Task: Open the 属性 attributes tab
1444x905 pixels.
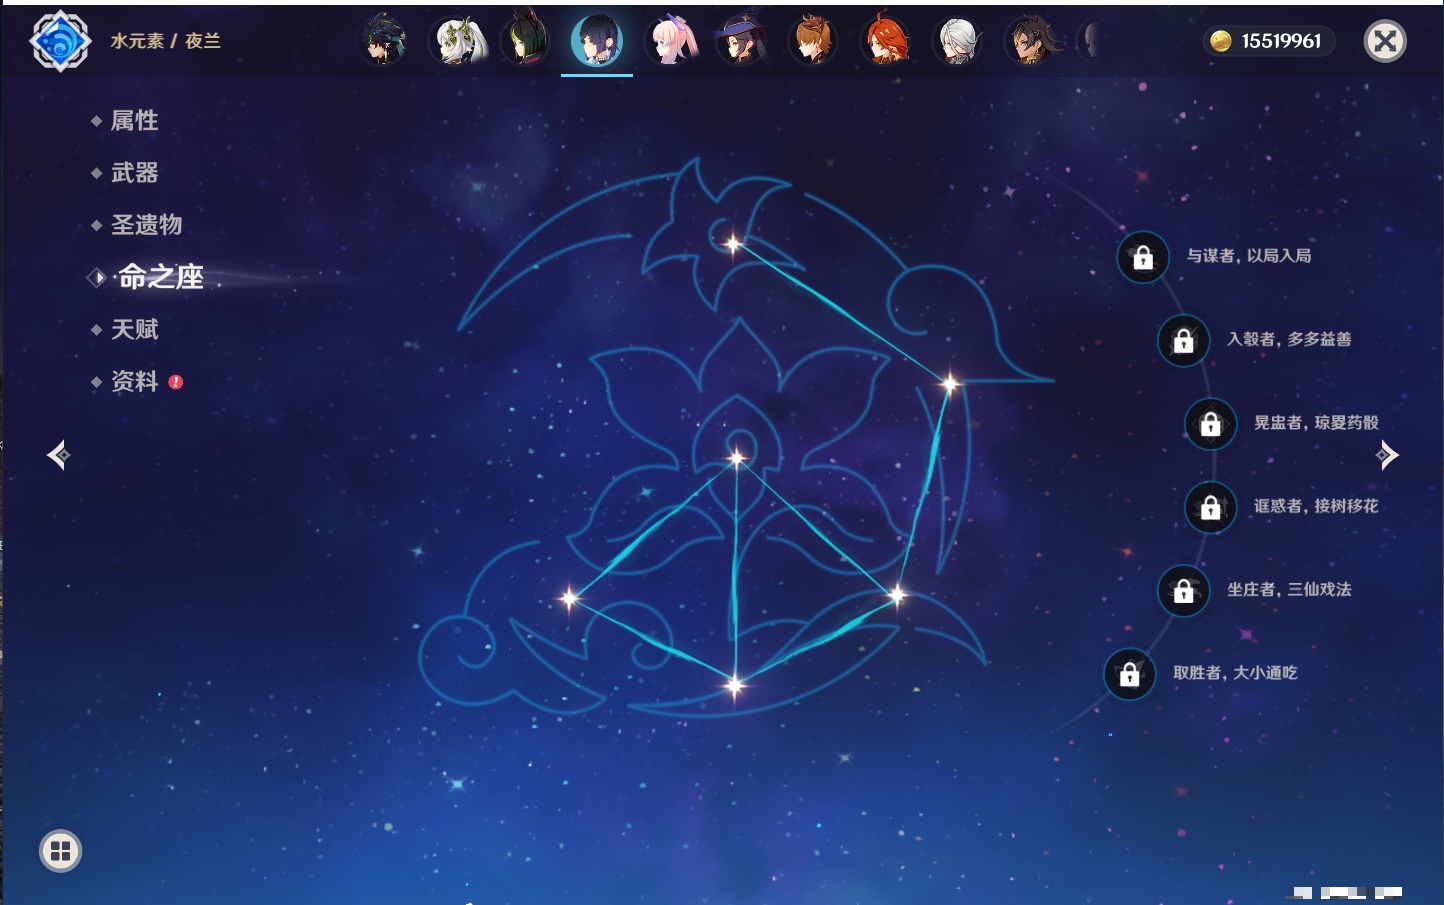Action: 135,121
